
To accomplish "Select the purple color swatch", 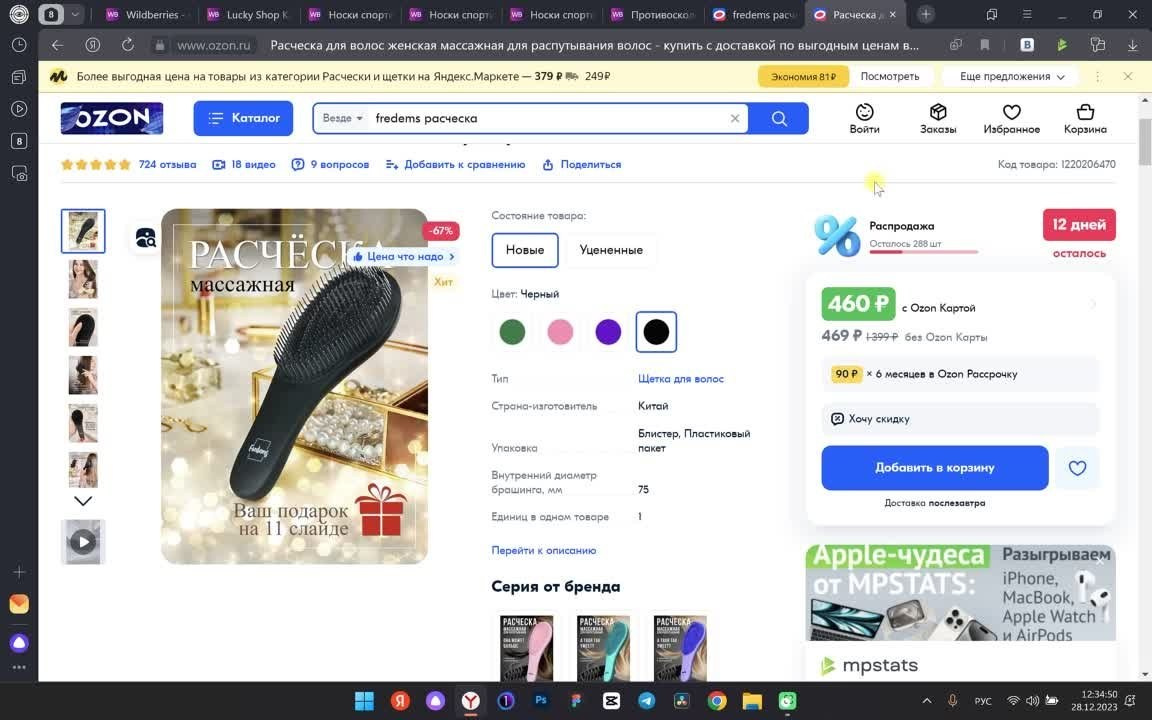I will [x=608, y=331].
